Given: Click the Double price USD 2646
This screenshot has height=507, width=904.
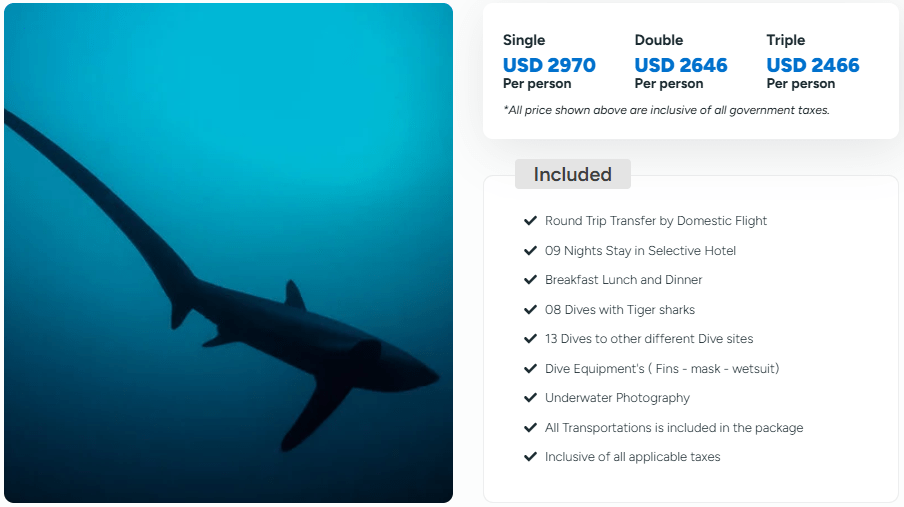Looking at the screenshot, I should [681, 66].
